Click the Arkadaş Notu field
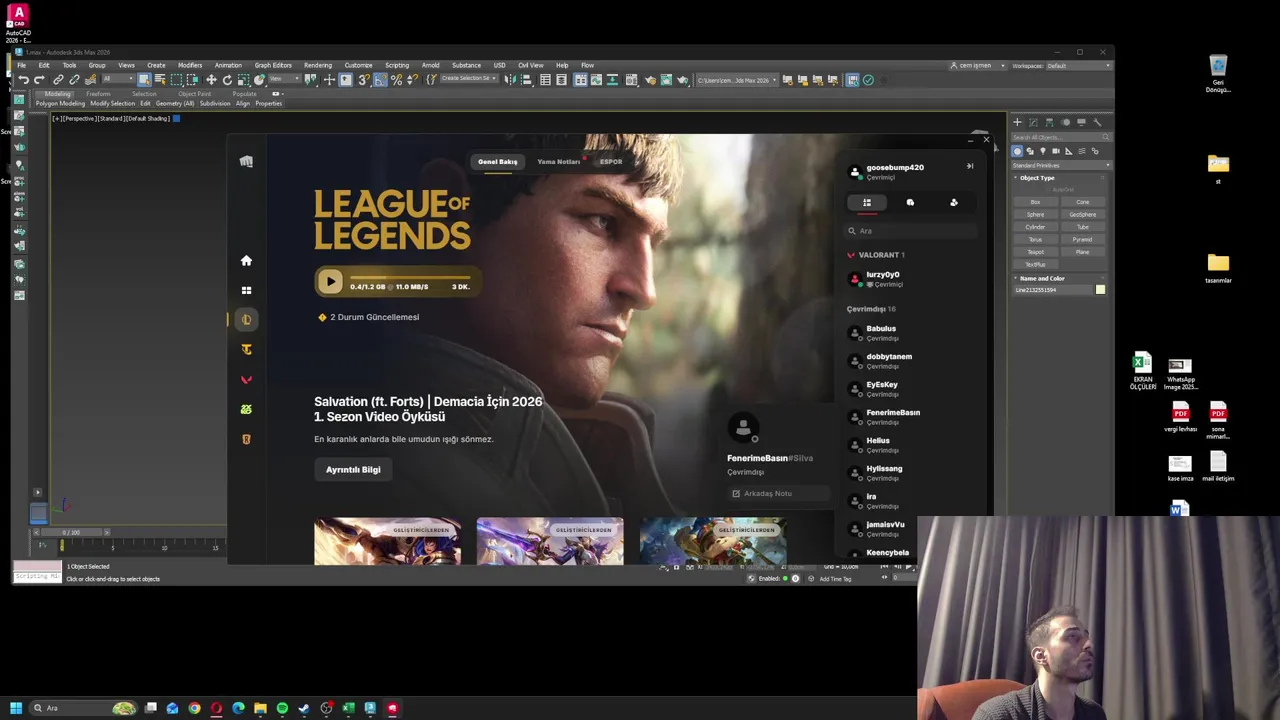 pyautogui.click(x=780, y=493)
